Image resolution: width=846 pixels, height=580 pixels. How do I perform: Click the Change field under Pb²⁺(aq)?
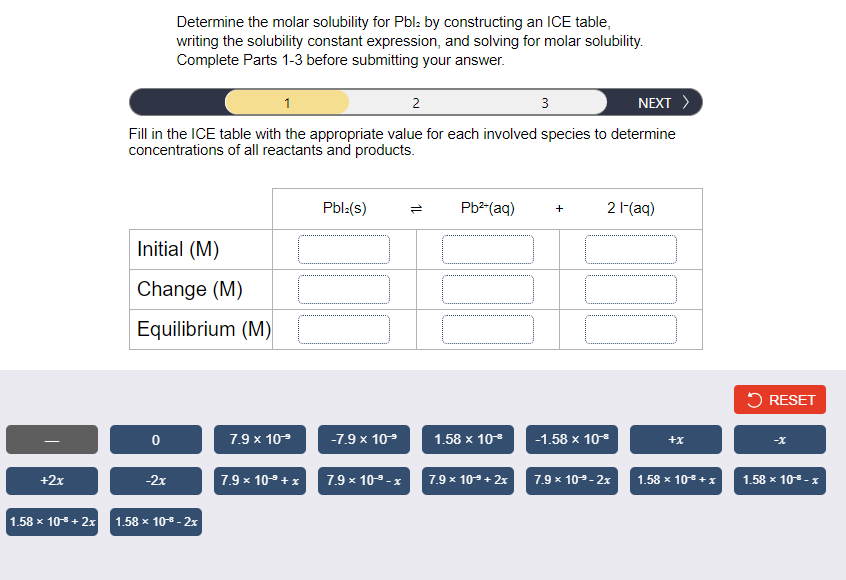coord(488,289)
